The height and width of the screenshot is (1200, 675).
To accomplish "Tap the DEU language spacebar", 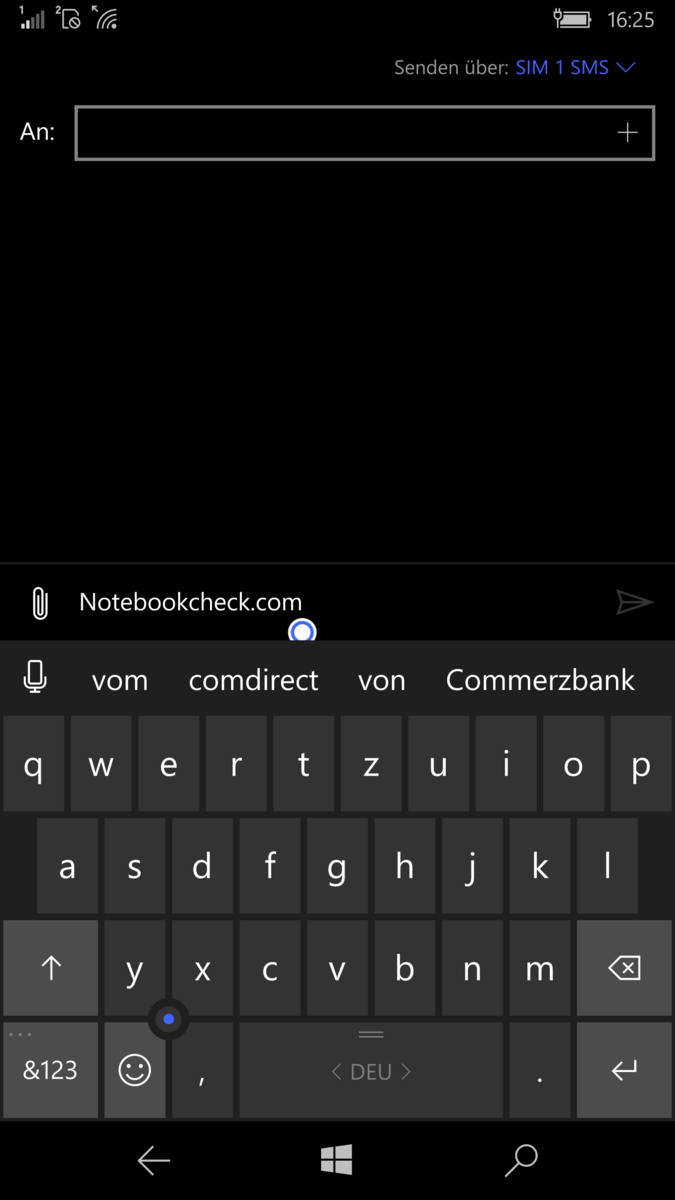I will 371,1070.
